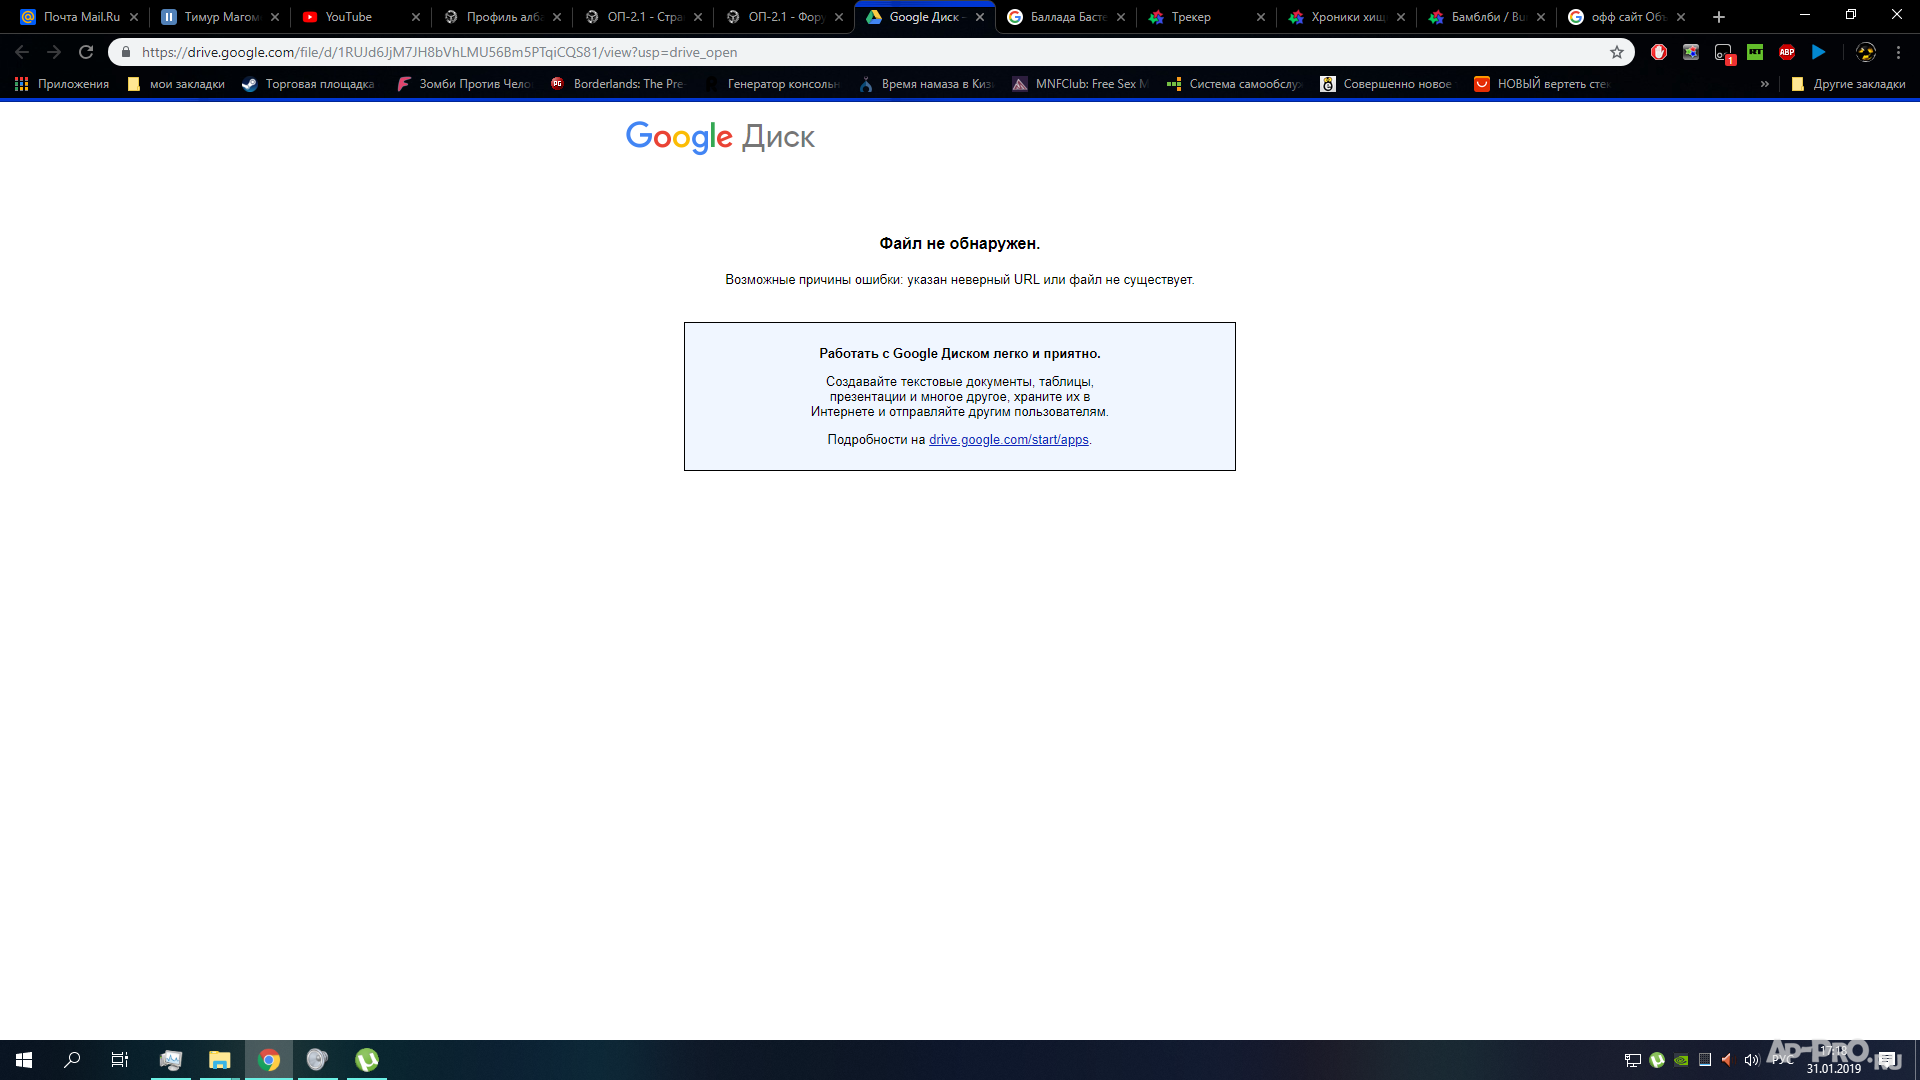Open Windows search in the taskbar

point(72,1060)
